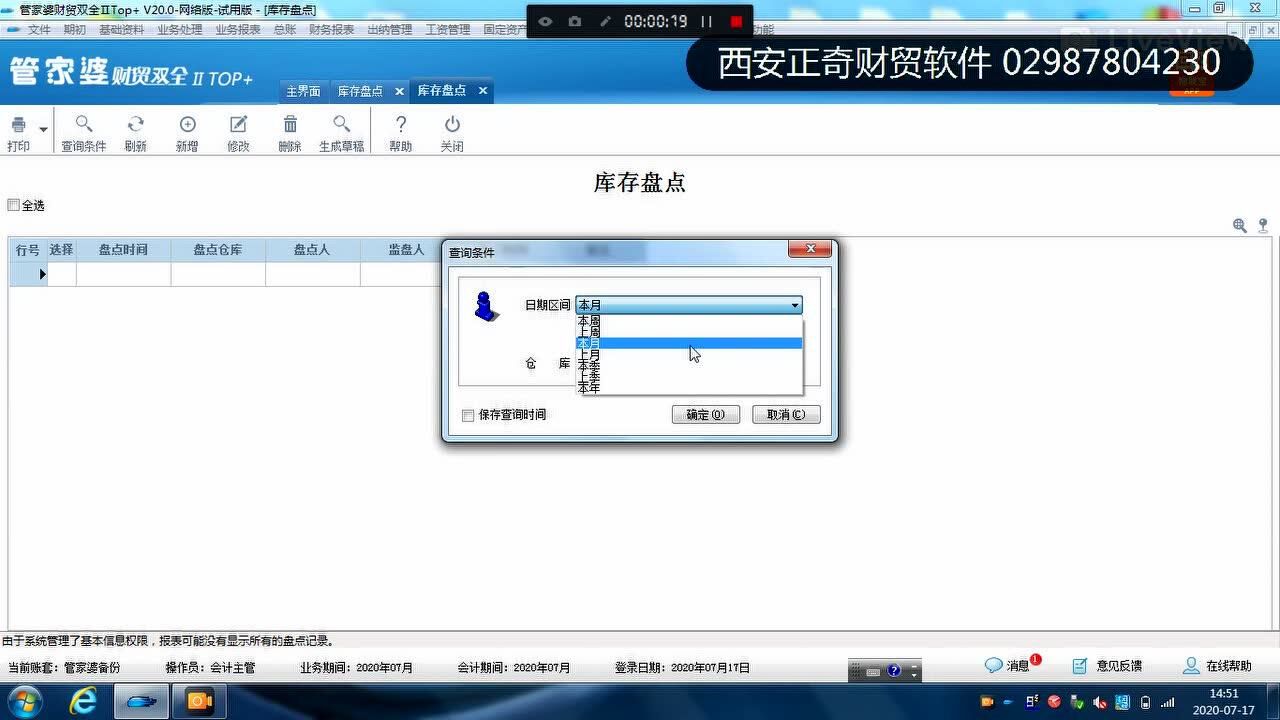This screenshot has width=1280, height=720.
Task: Click the 刷新 refresh toolbar icon
Action: [135, 124]
